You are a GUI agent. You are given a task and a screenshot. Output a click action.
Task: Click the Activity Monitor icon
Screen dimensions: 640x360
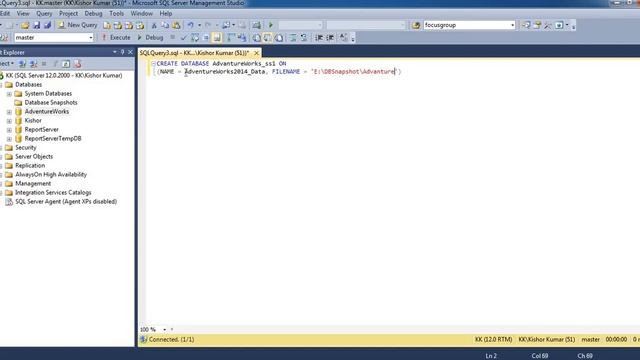click(x=256, y=25)
